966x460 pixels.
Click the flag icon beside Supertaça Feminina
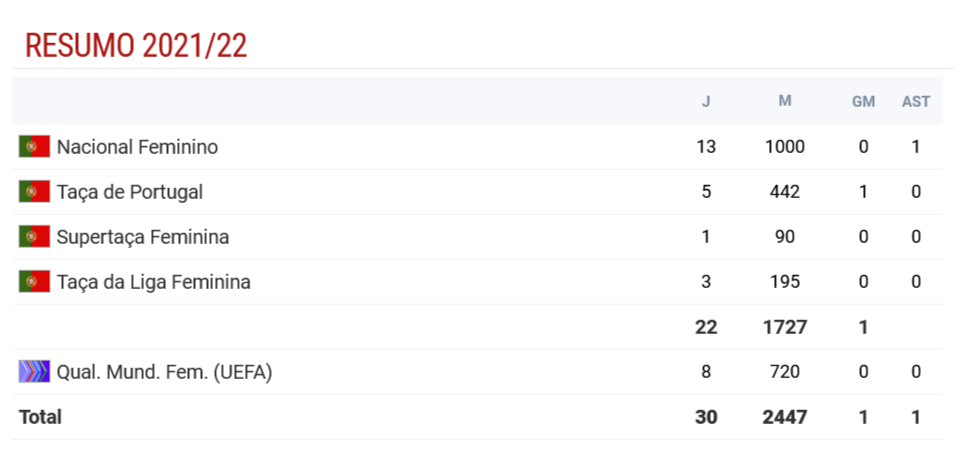(x=34, y=237)
